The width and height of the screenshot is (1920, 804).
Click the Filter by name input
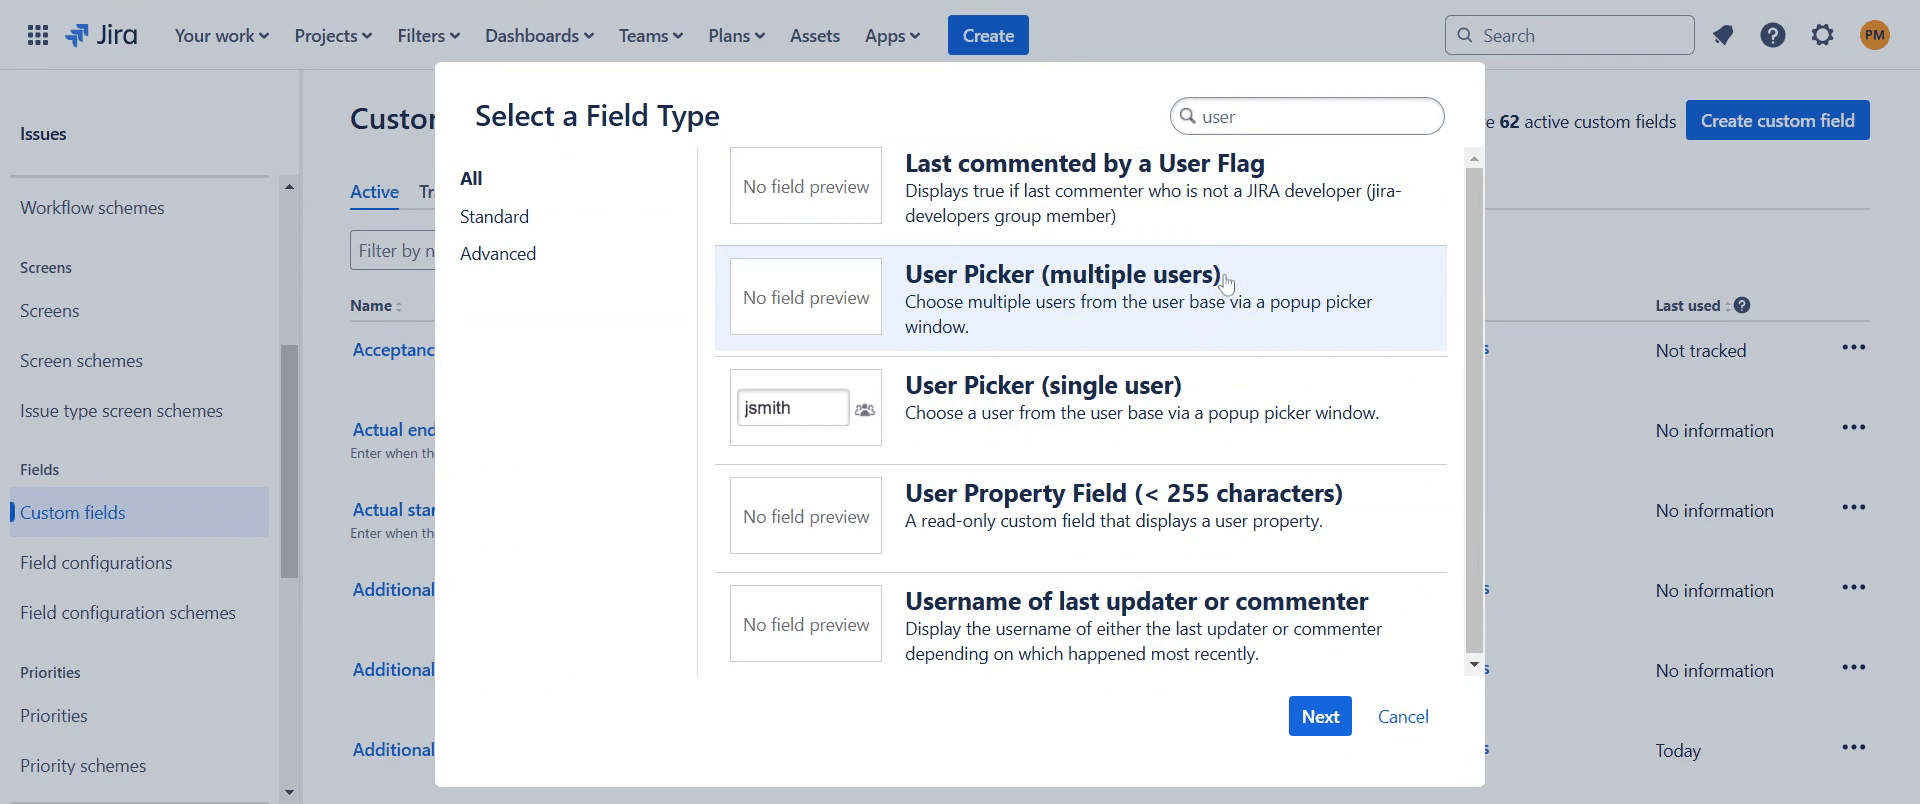(x=393, y=250)
